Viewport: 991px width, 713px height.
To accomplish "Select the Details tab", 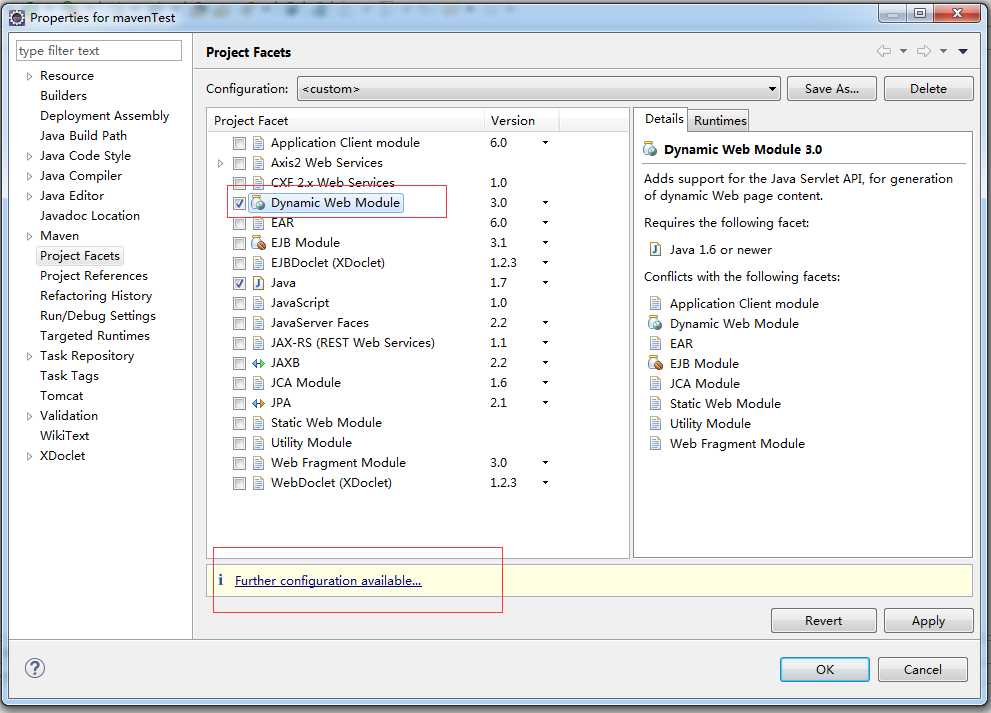I will 663,119.
